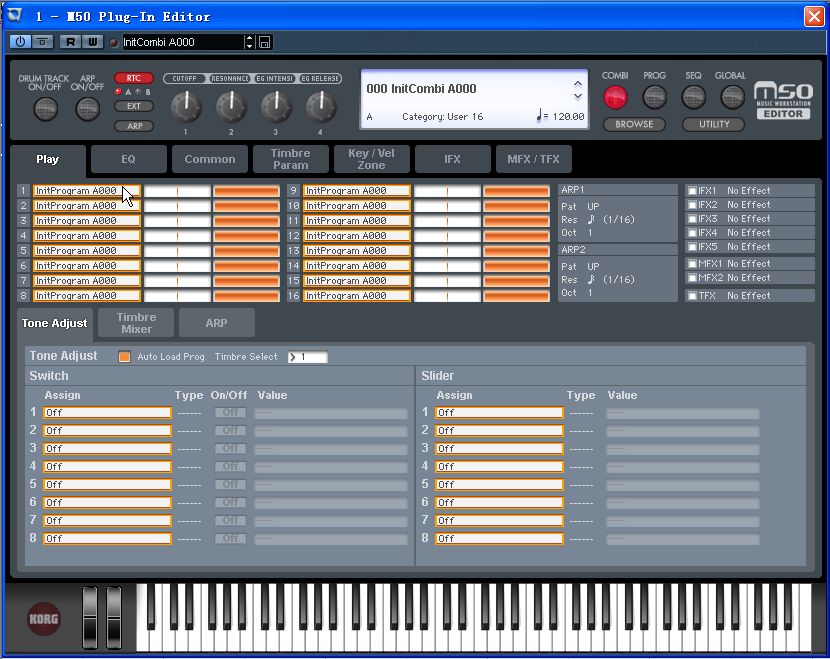Select the COMBI mode red button
830x659 pixels.
click(x=615, y=97)
